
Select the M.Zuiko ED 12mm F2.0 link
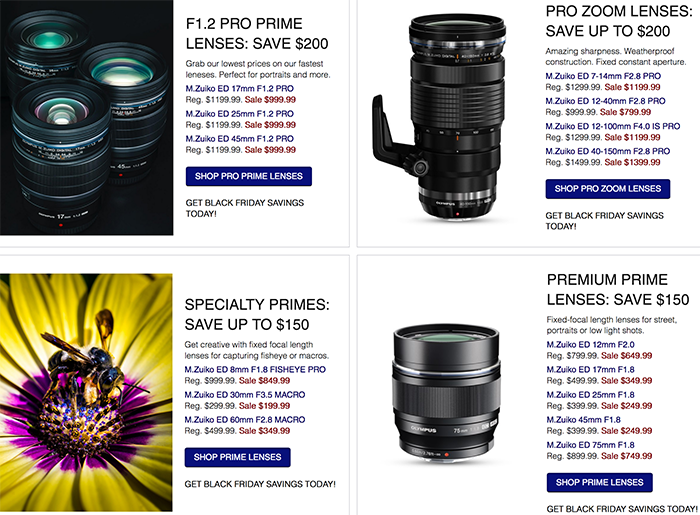pos(589,344)
